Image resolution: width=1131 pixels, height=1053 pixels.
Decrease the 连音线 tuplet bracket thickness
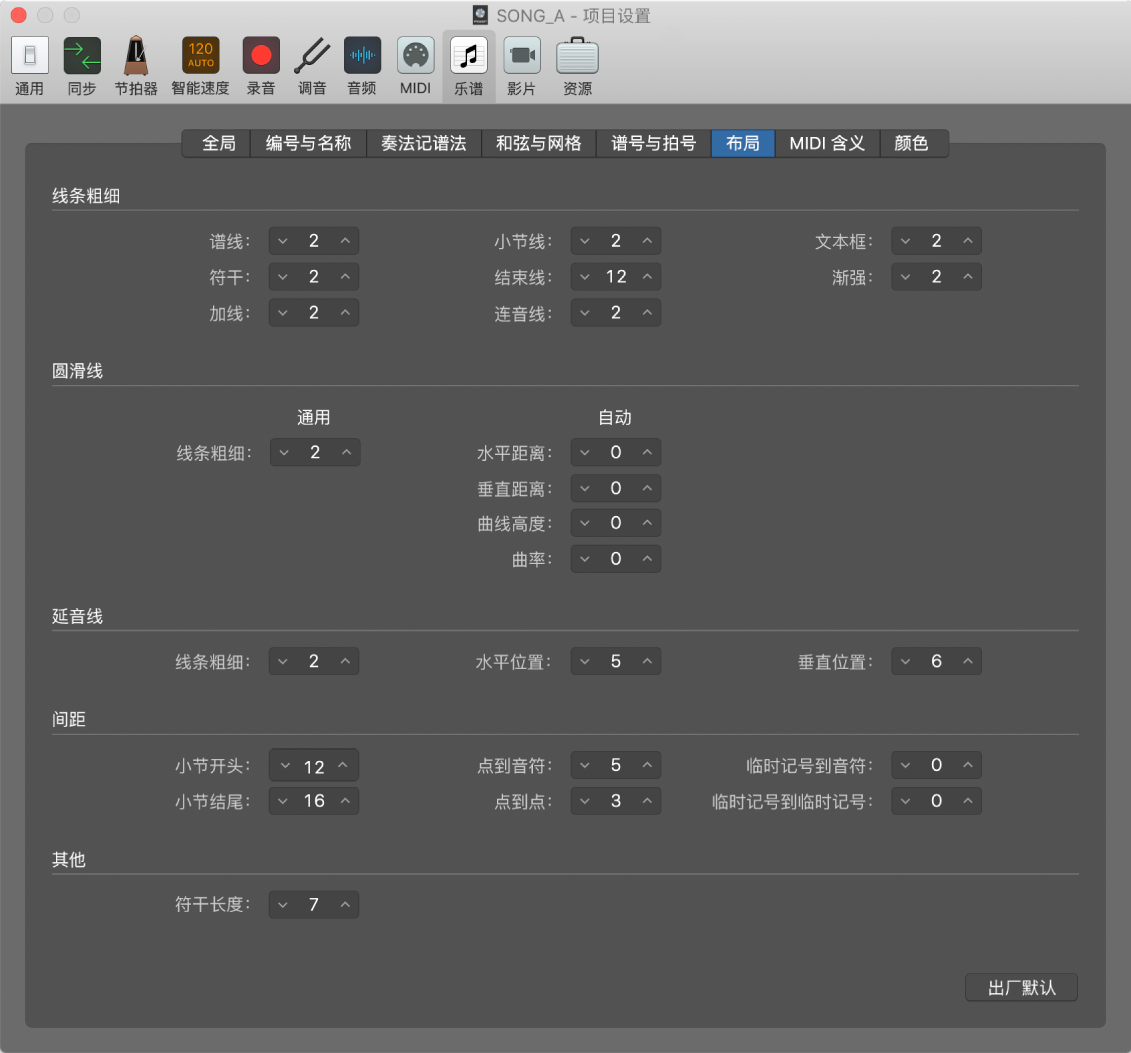click(585, 313)
